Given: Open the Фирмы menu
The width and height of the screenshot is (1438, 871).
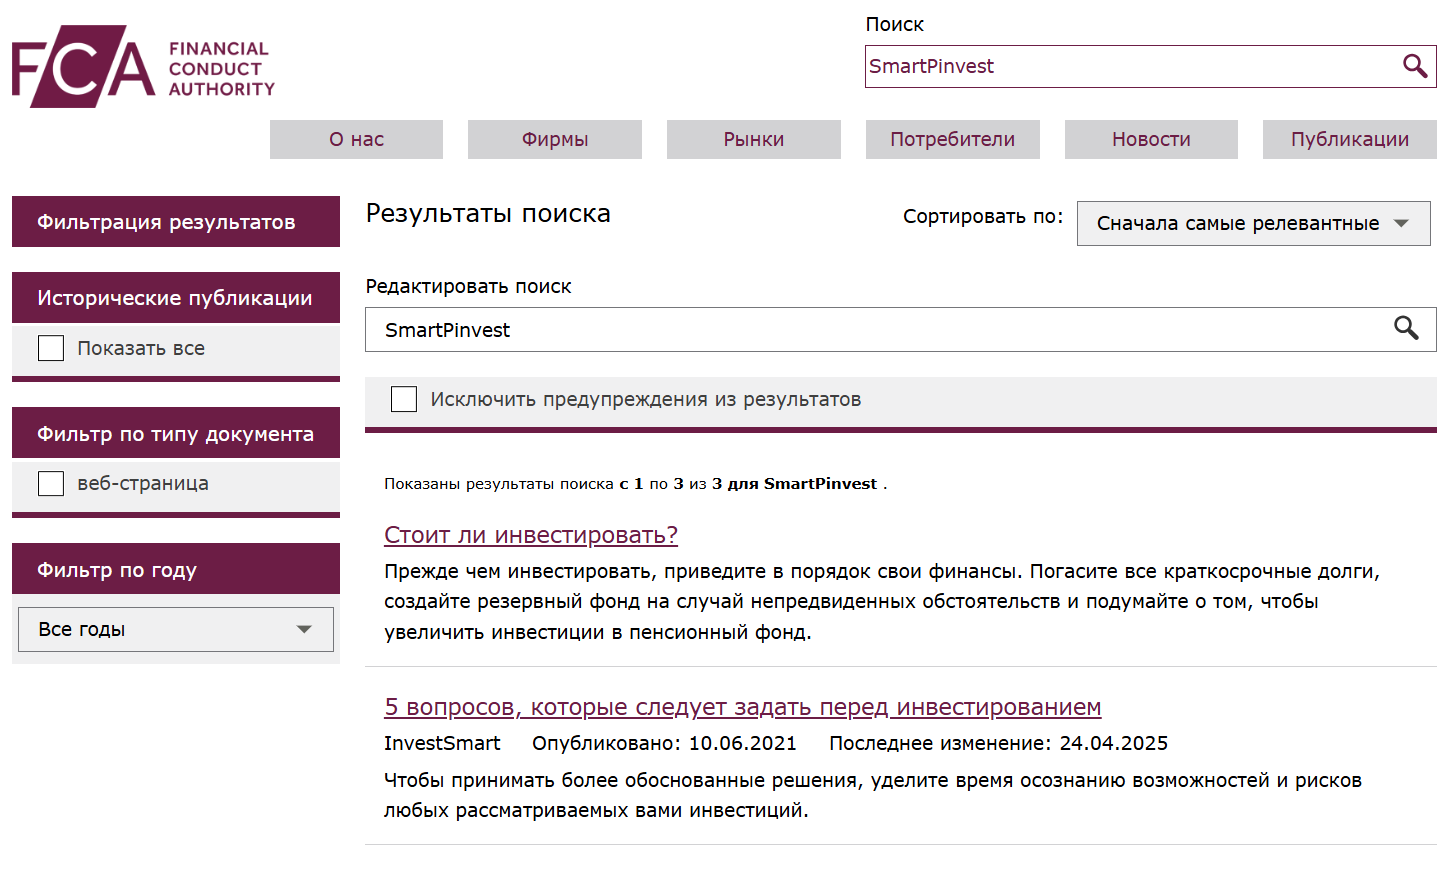Looking at the screenshot, I should 554,139.
